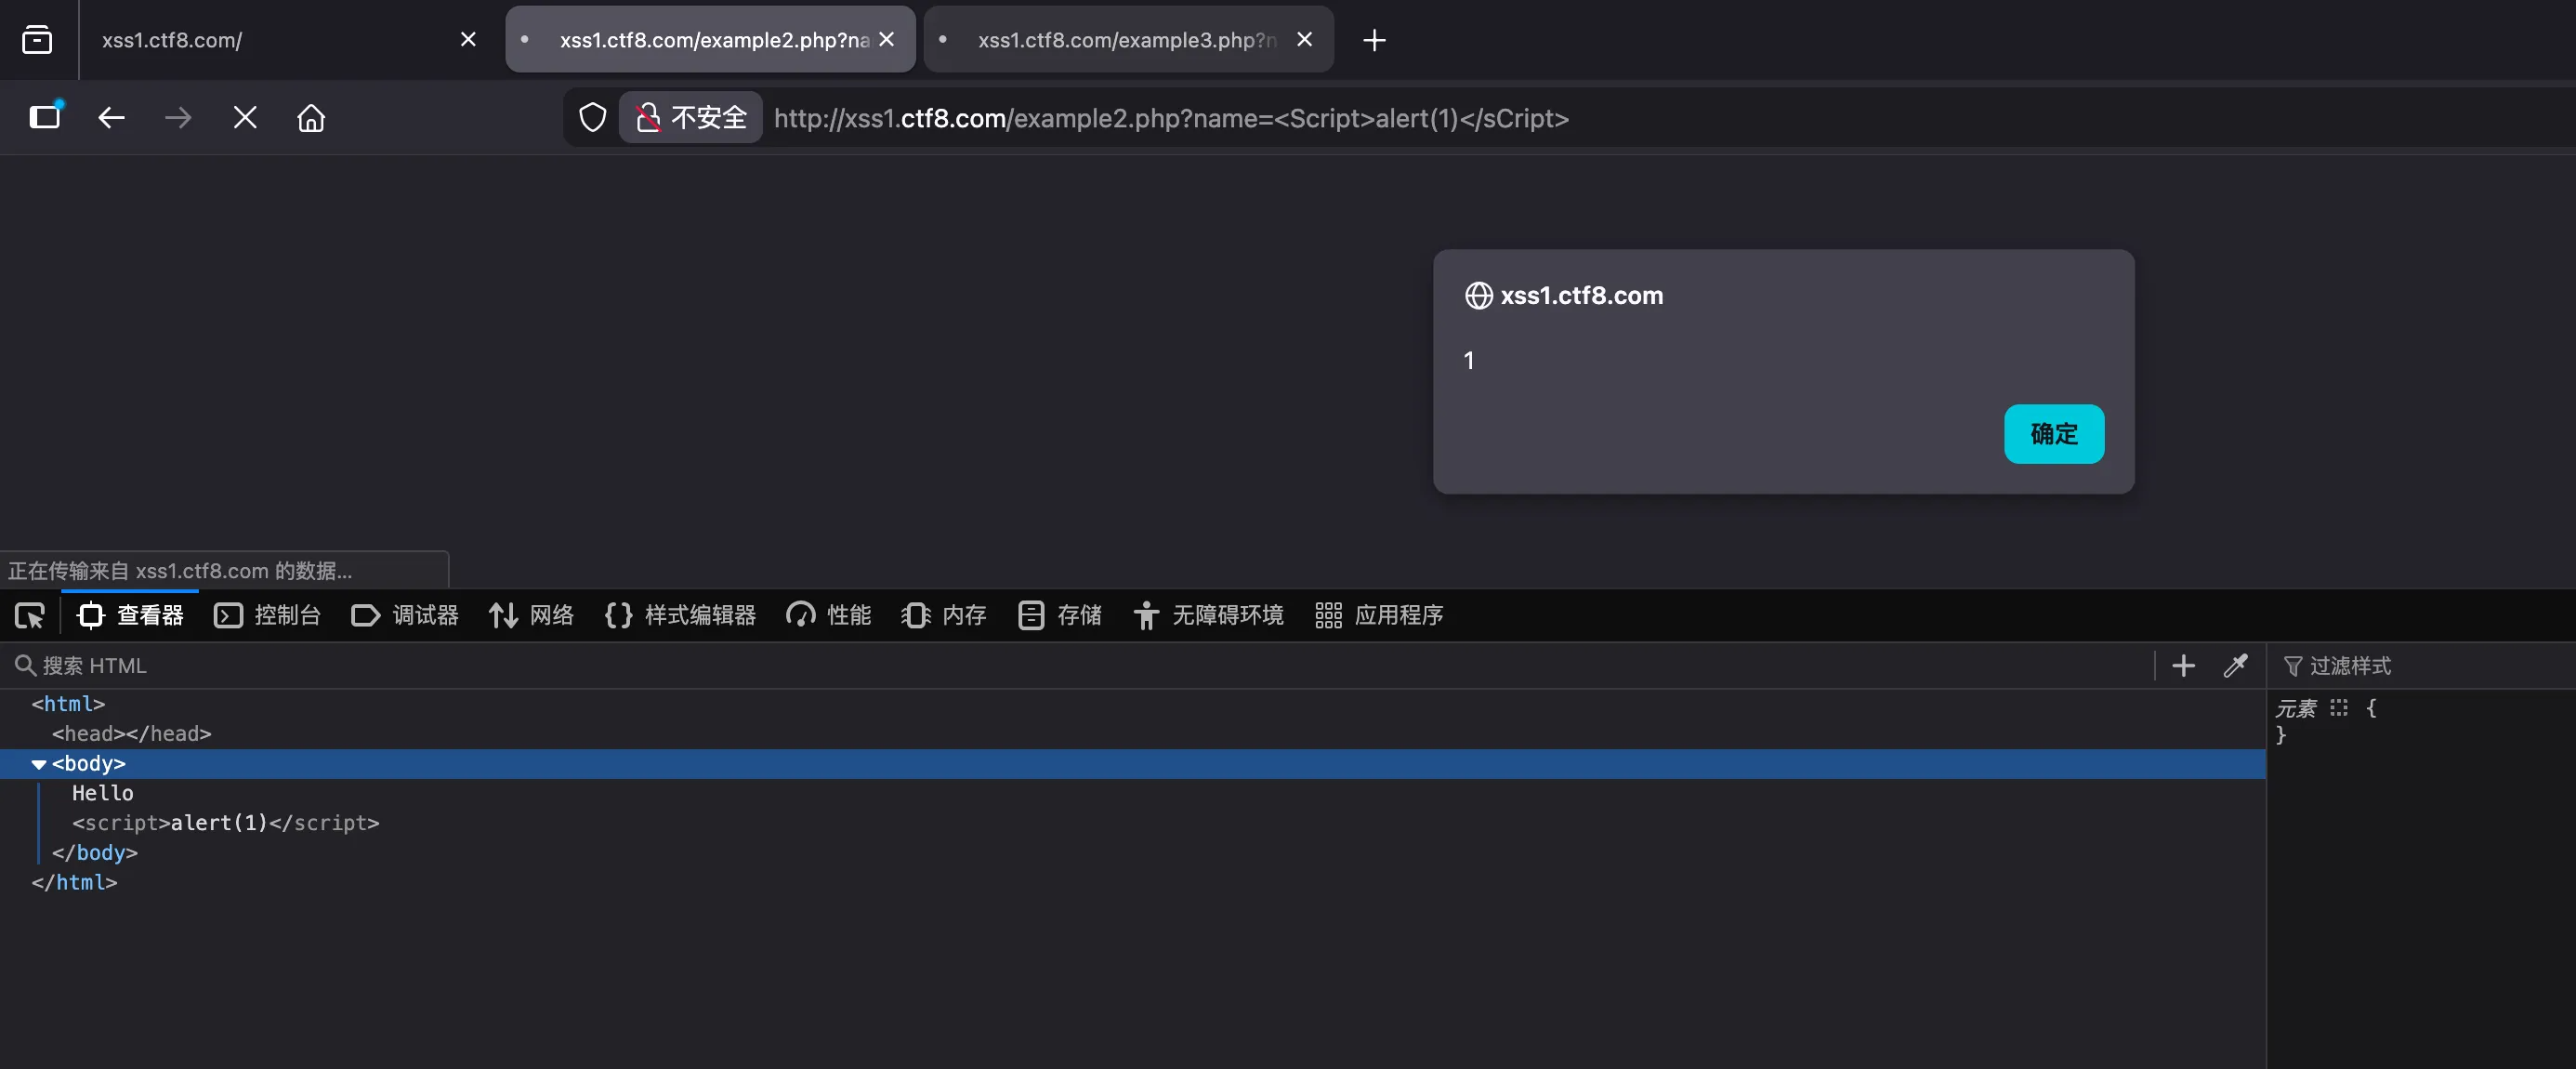Pick a color with the eyedropper
Screen dimensions: 2576x1069
click(2235, 666)
